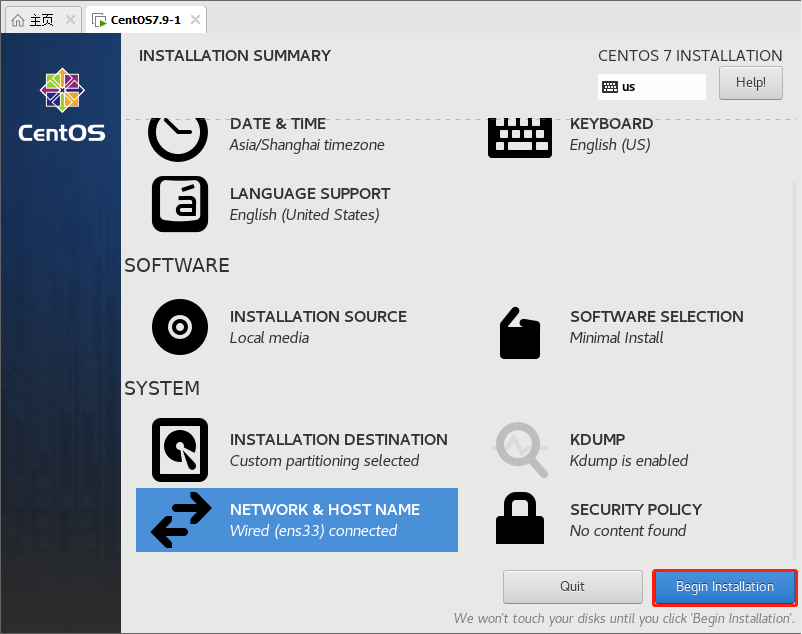Screen dimensions: 802x634
Task: Open KDUMP magnifier icon
Action: (x=521, y=450)
